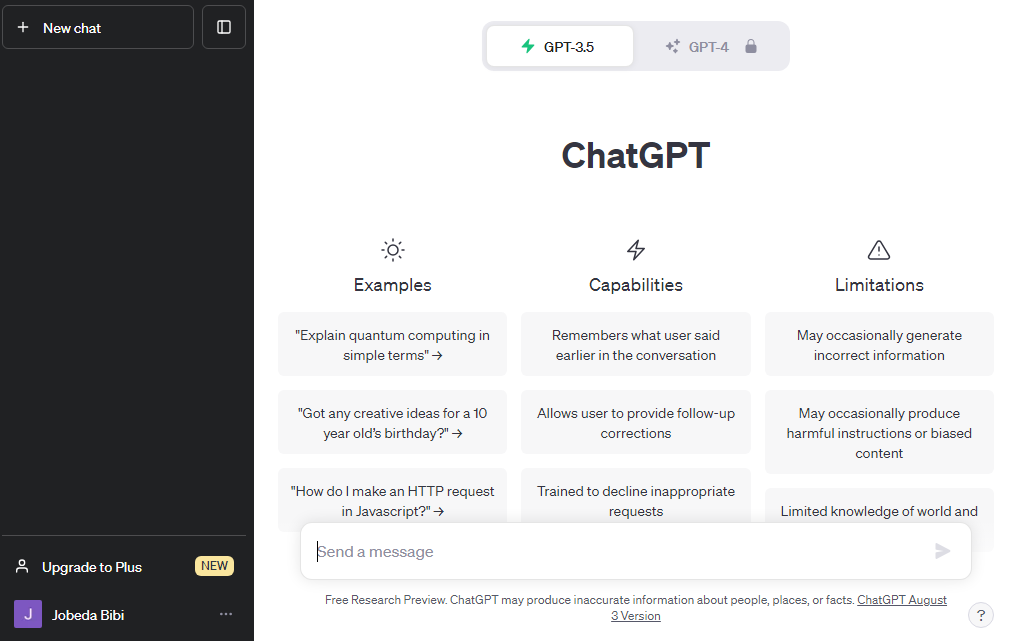
Task: Click the GPT-4 sparkle icon
Action: [x=672, y=46]
